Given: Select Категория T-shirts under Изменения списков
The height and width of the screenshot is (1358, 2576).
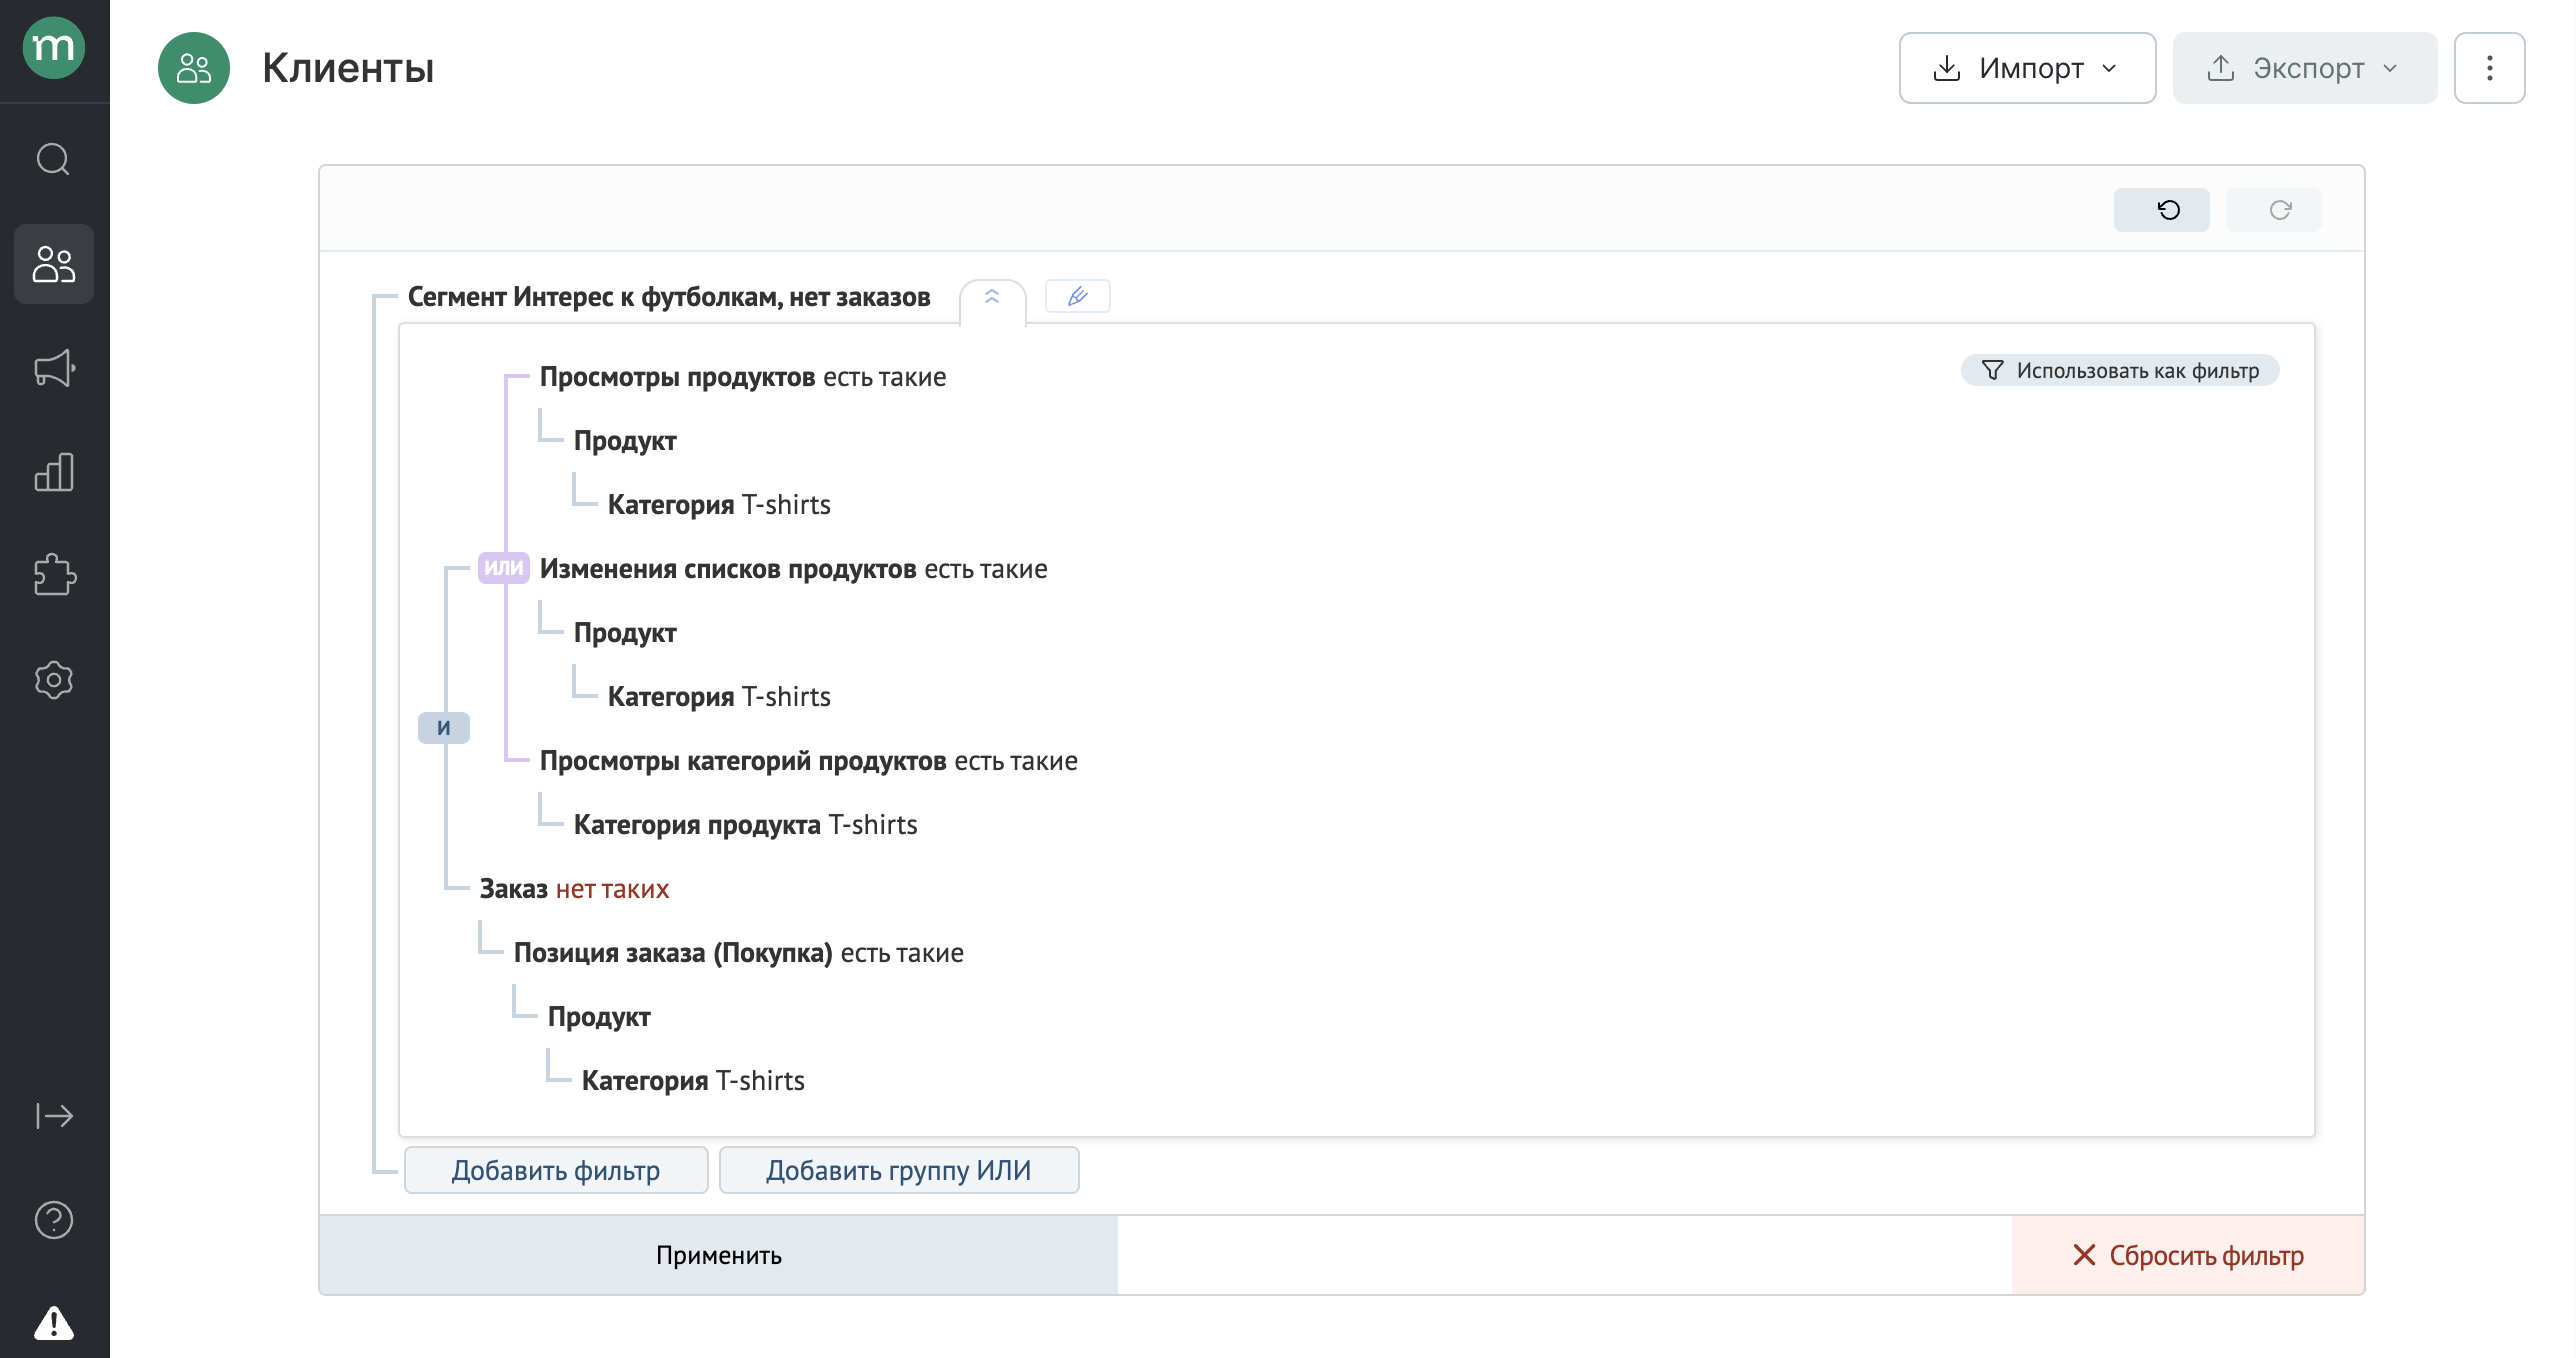Looking at the screenshot, I should tap(720, 697).
